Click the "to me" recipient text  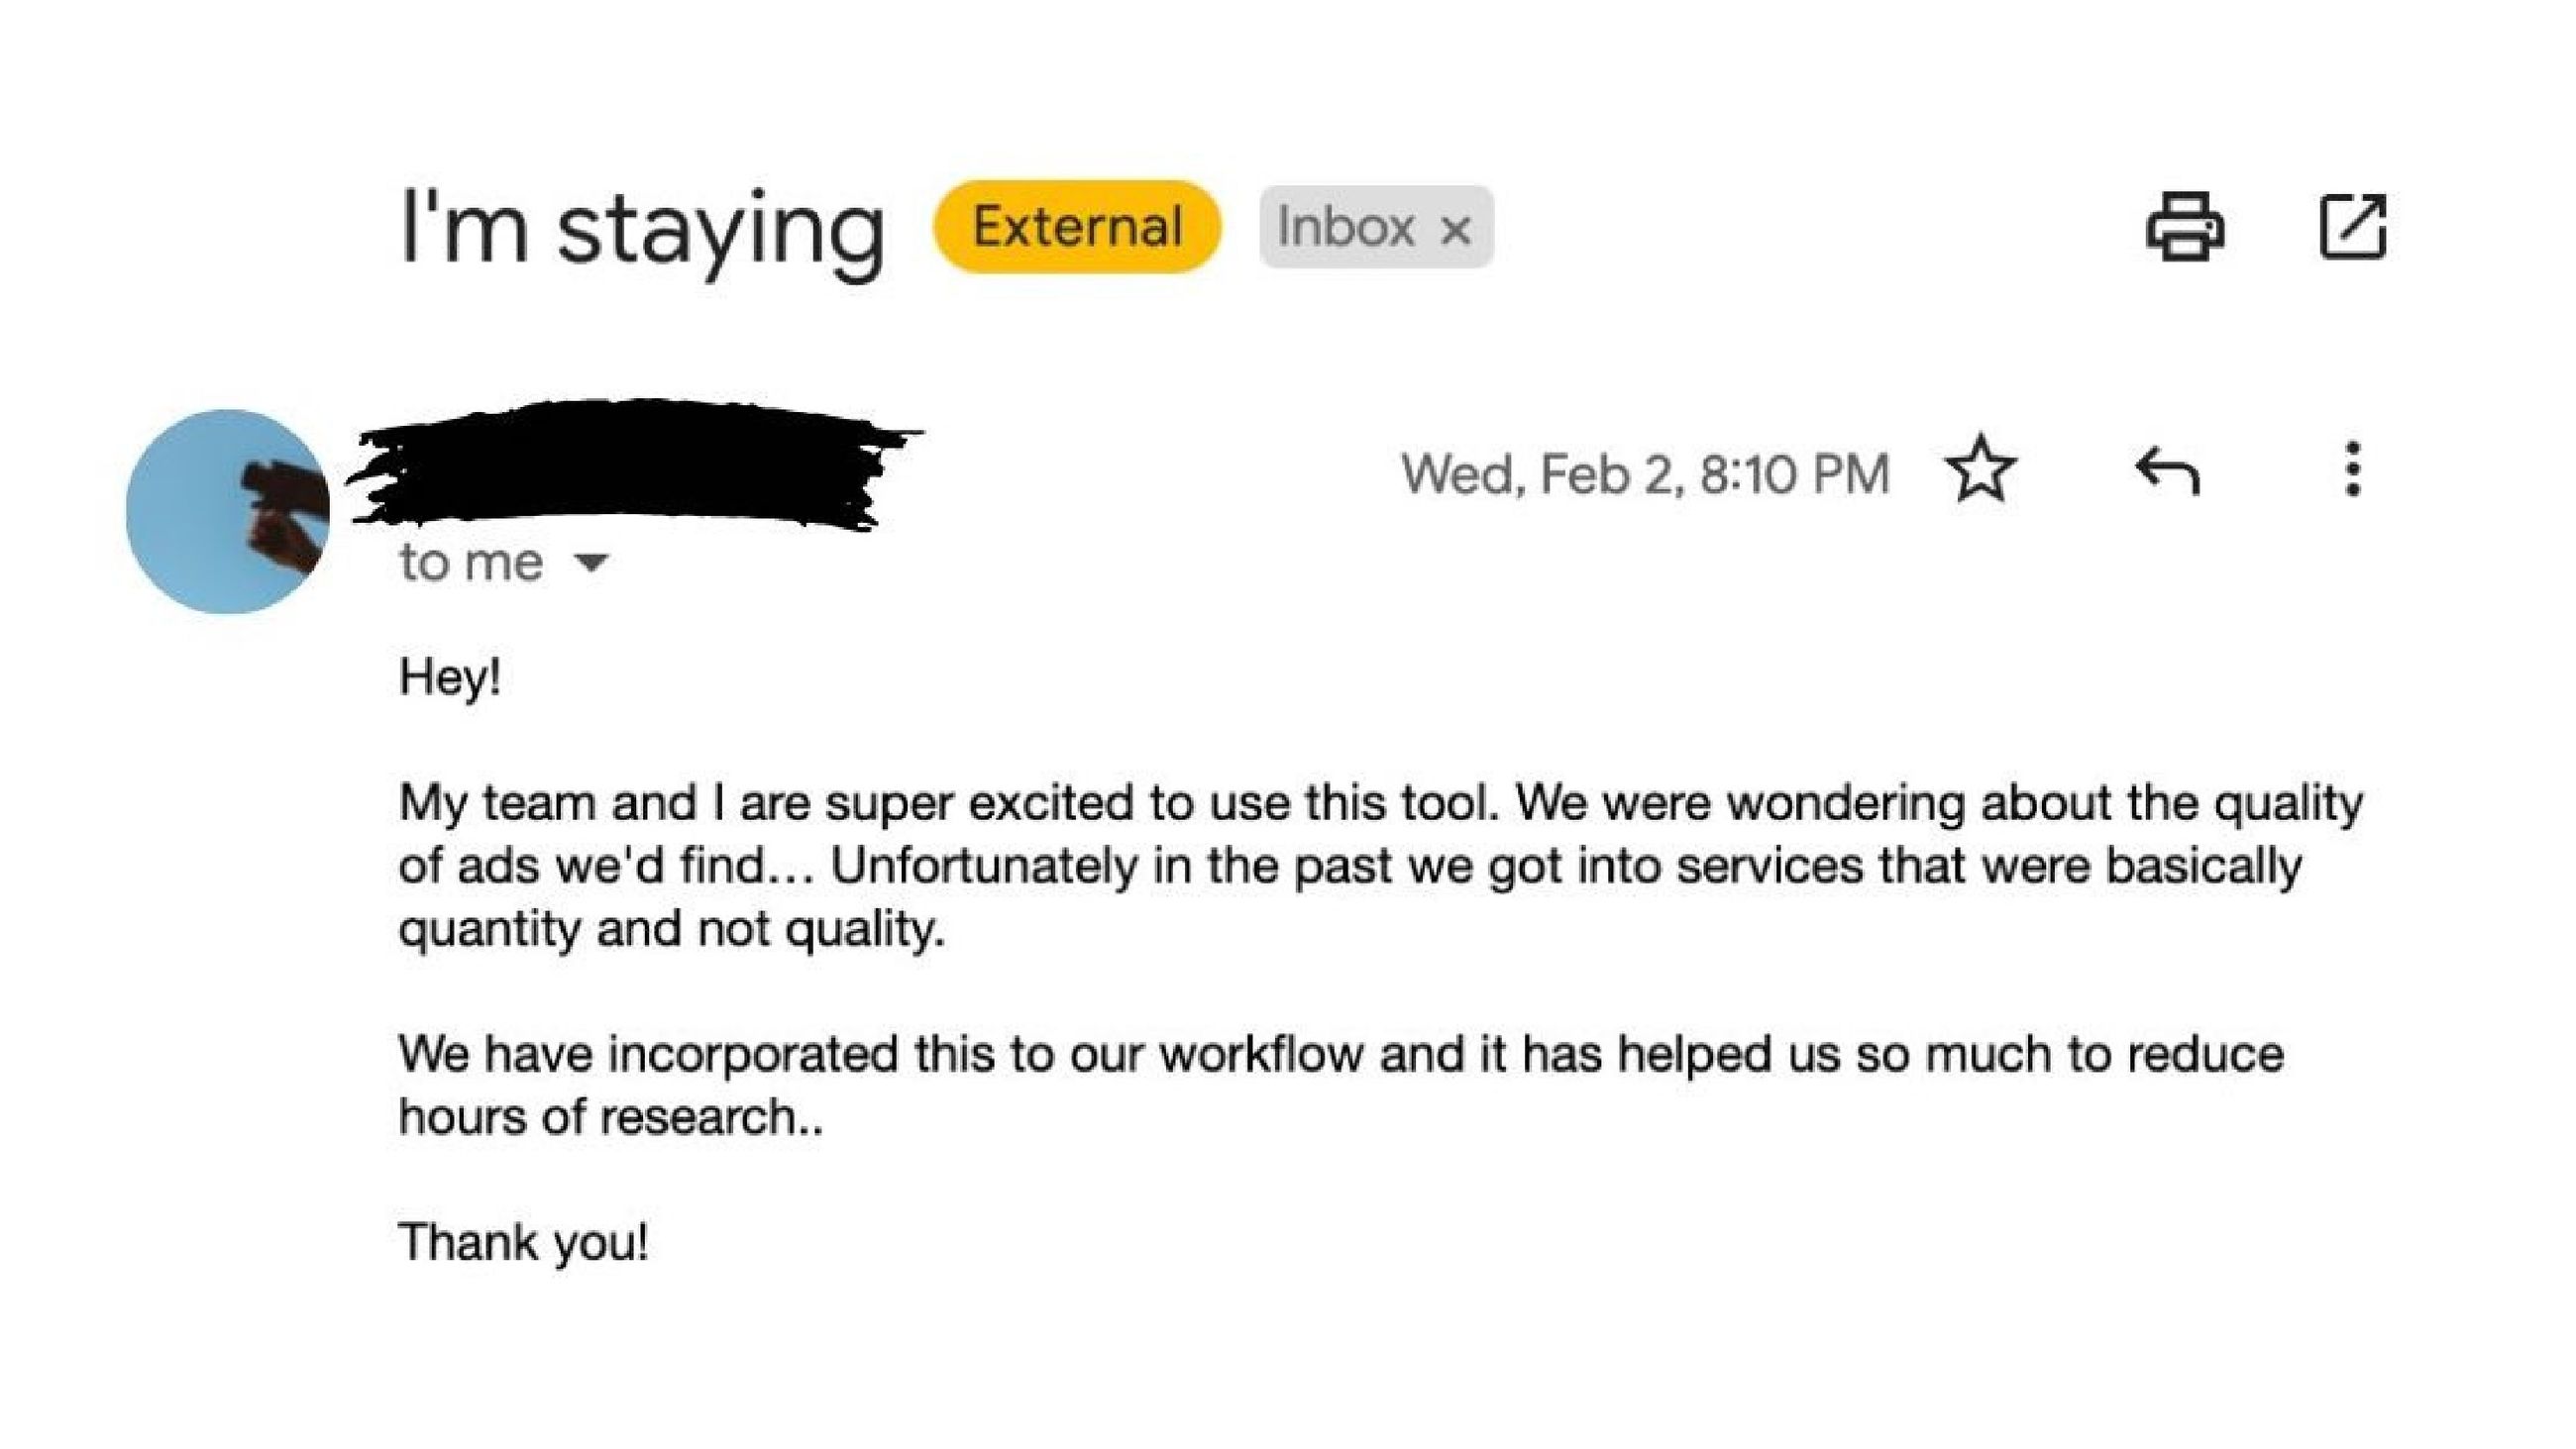(x=471, y=563)
